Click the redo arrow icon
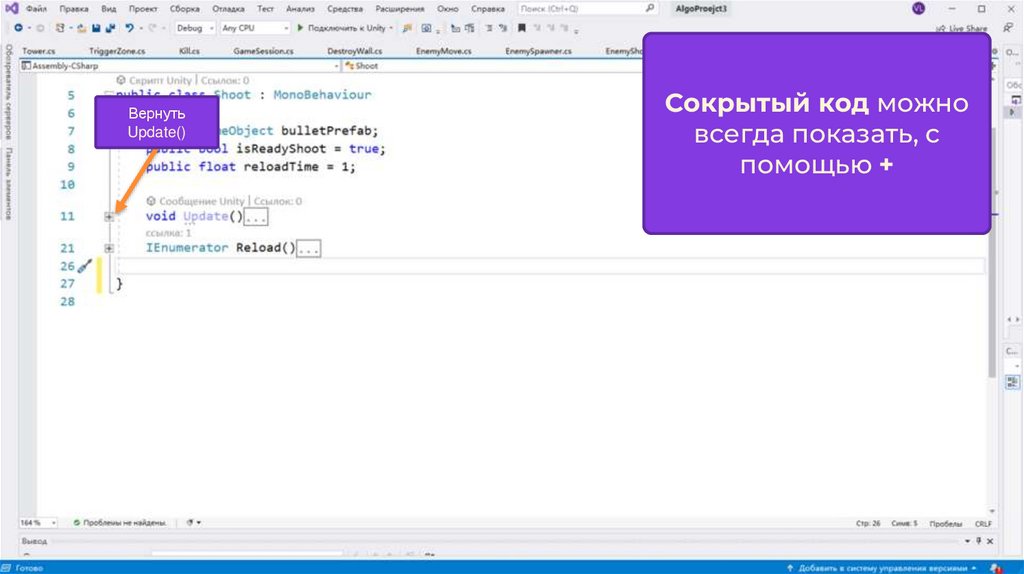The width and height of the screenshot is (1024, 574). (152, 28)
